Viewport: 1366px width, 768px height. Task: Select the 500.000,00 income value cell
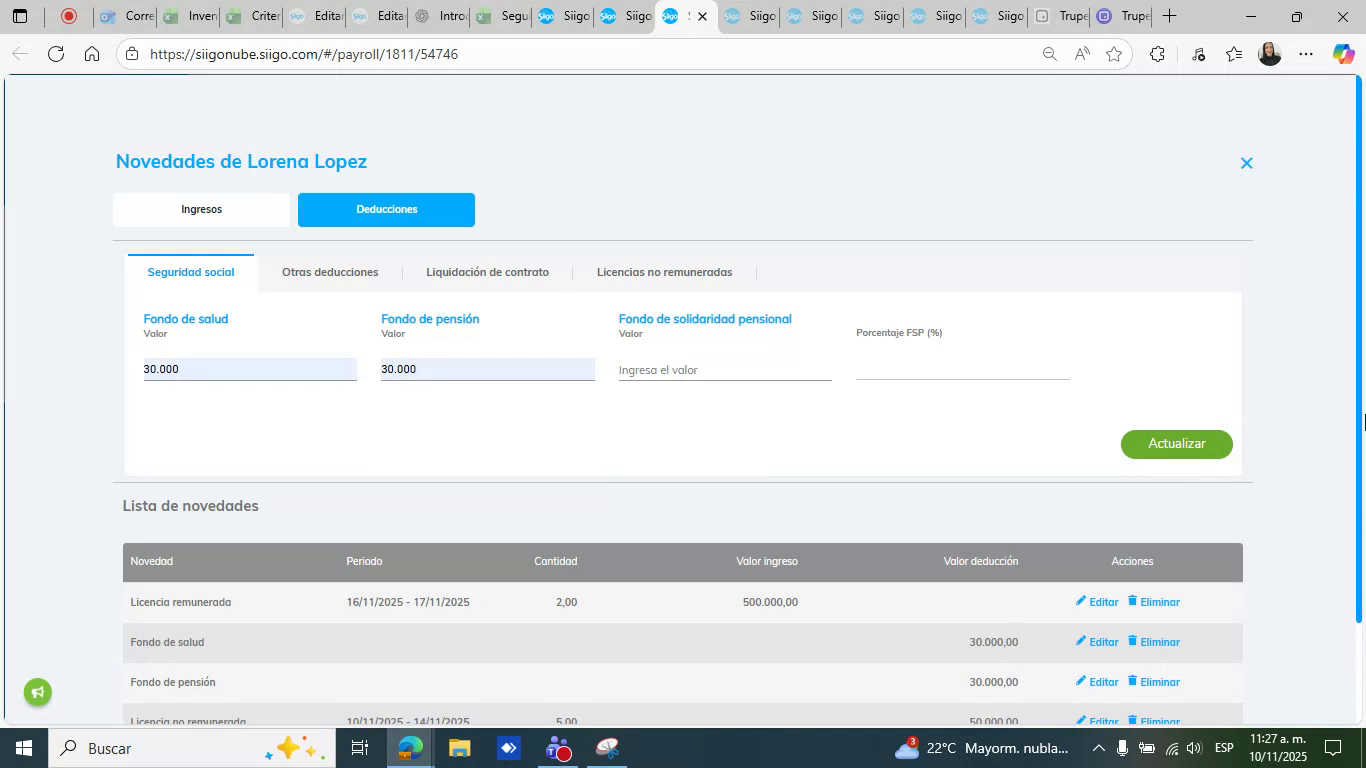tap(770, 602)
